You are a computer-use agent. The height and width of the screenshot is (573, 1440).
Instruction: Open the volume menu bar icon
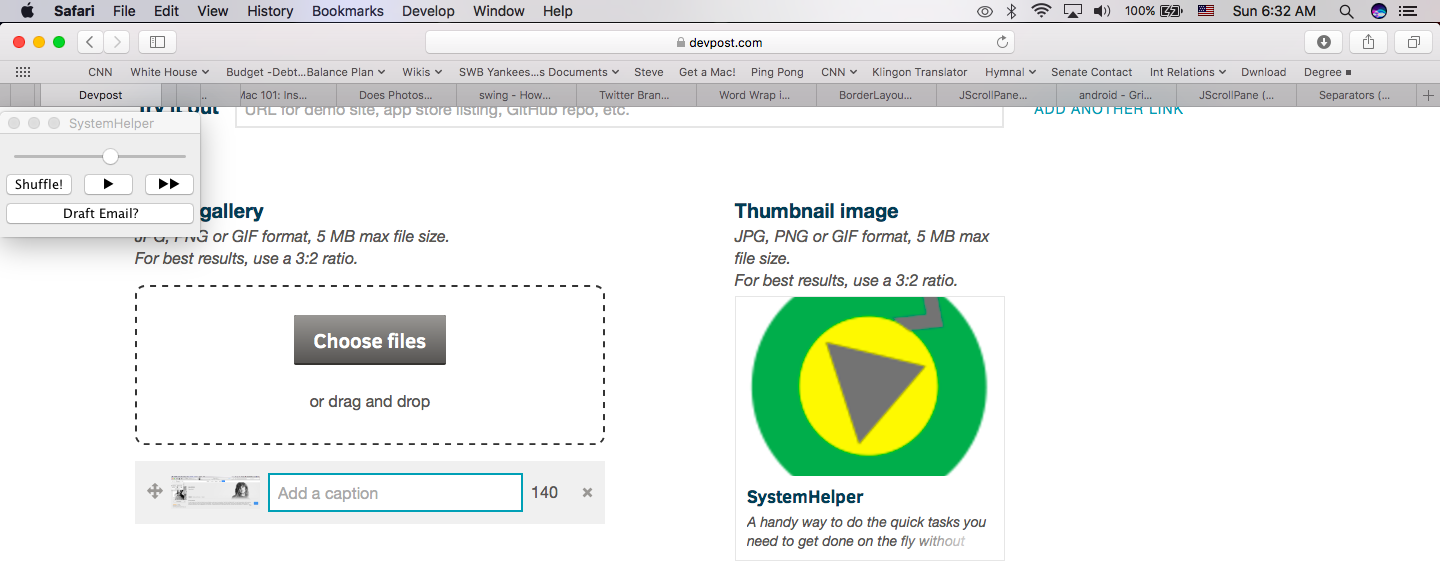pos(1102,11)
